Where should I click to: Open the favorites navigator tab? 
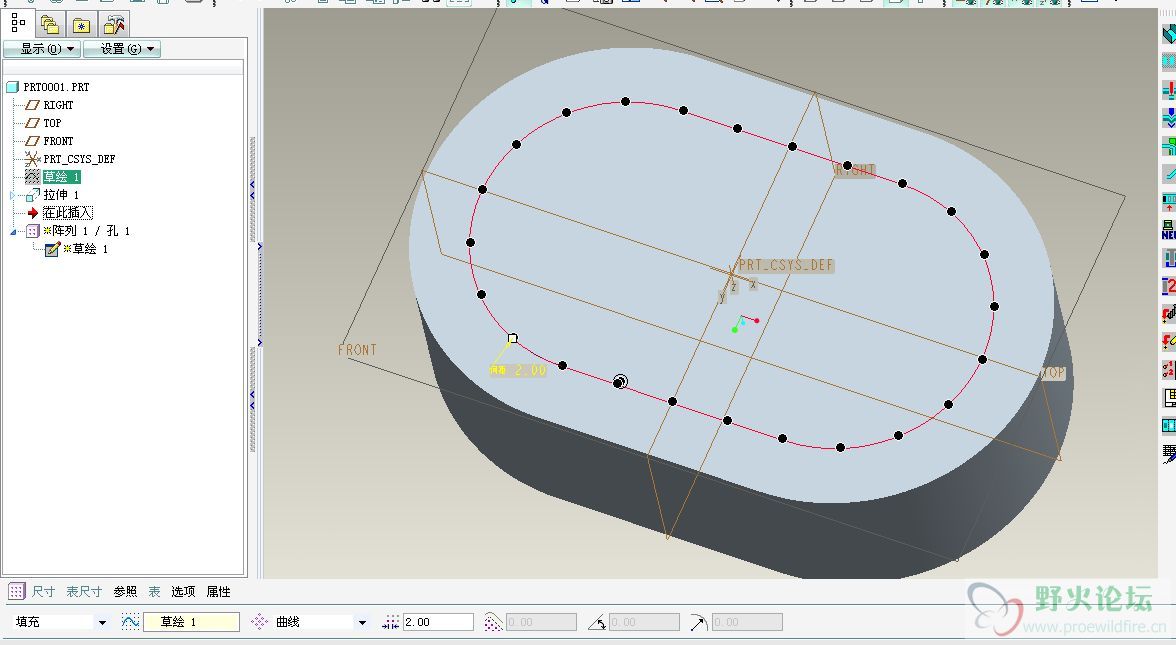coord(81,26)
